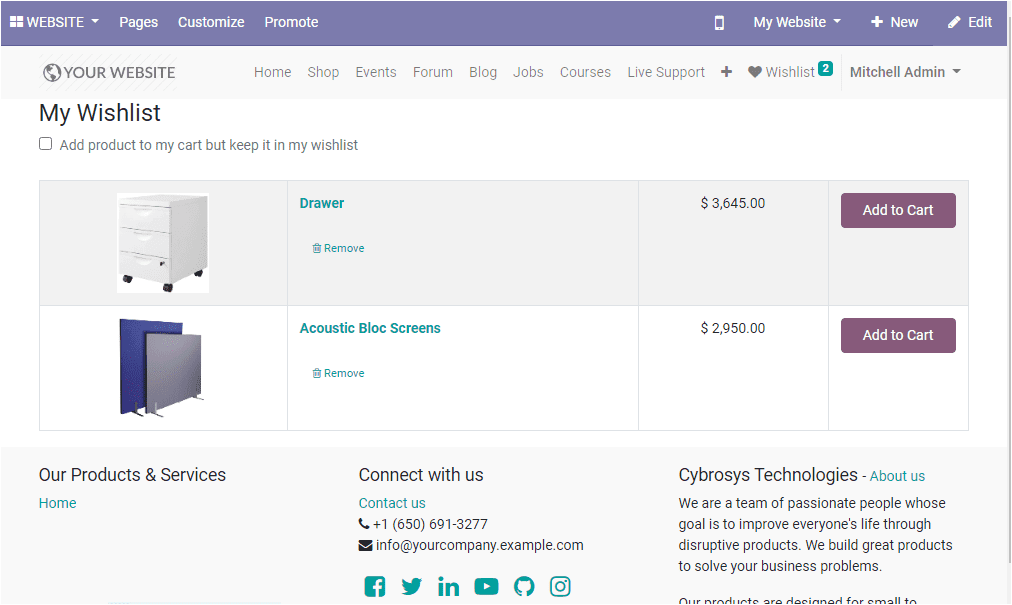
Task: Open the YouTube social icon
Action: point(486,587)
